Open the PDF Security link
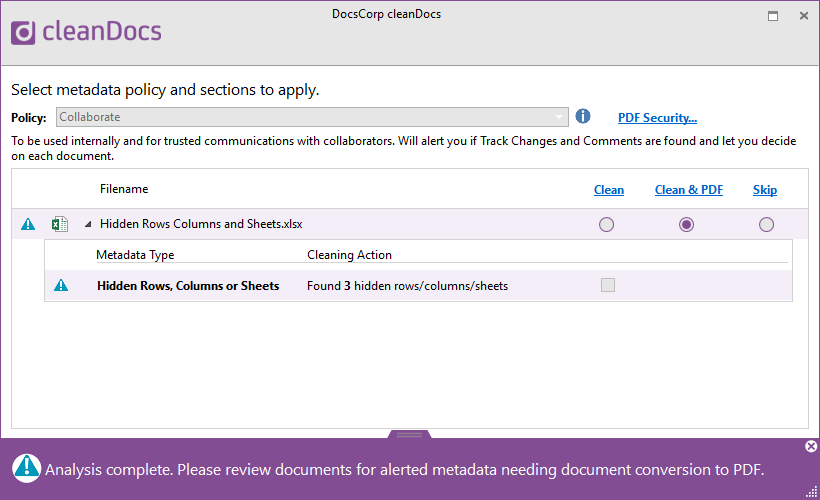 point(657,118)
